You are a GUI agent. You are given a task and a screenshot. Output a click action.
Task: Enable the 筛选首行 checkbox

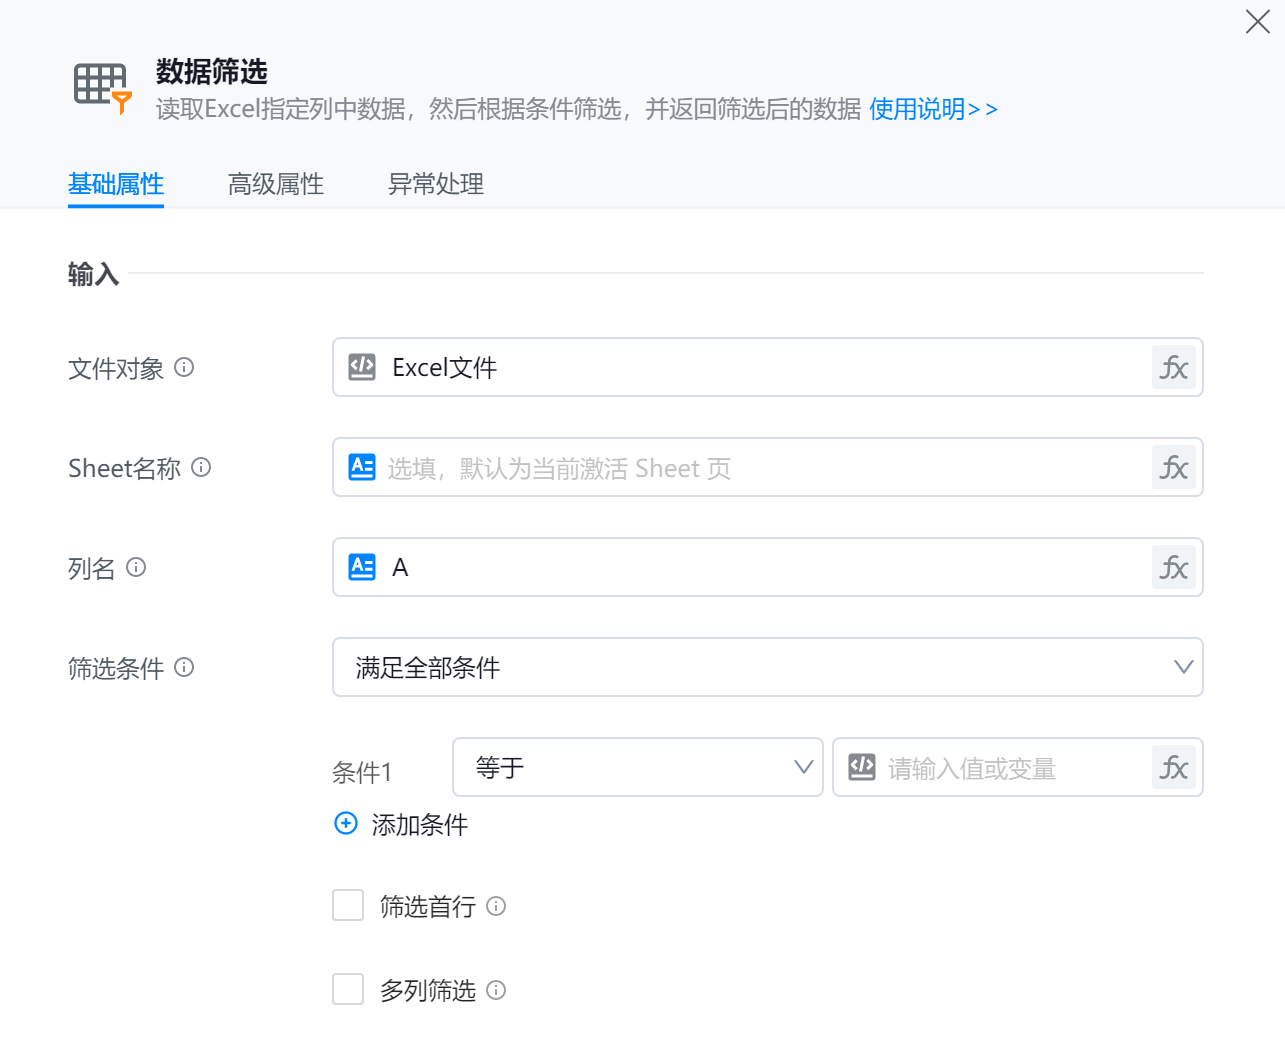click(348, 906)
